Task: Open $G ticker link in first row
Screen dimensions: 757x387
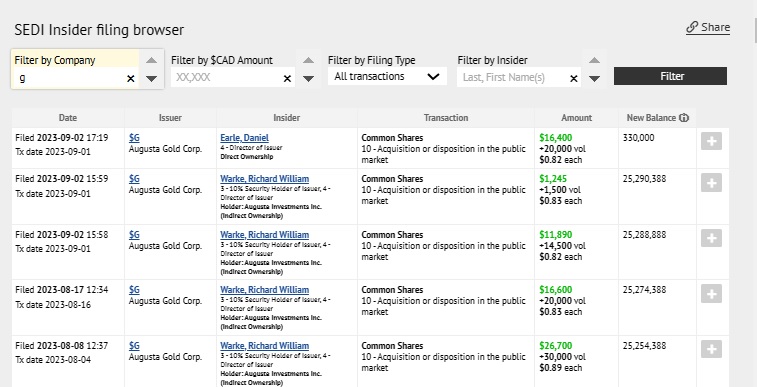Action: pos(134,138)
